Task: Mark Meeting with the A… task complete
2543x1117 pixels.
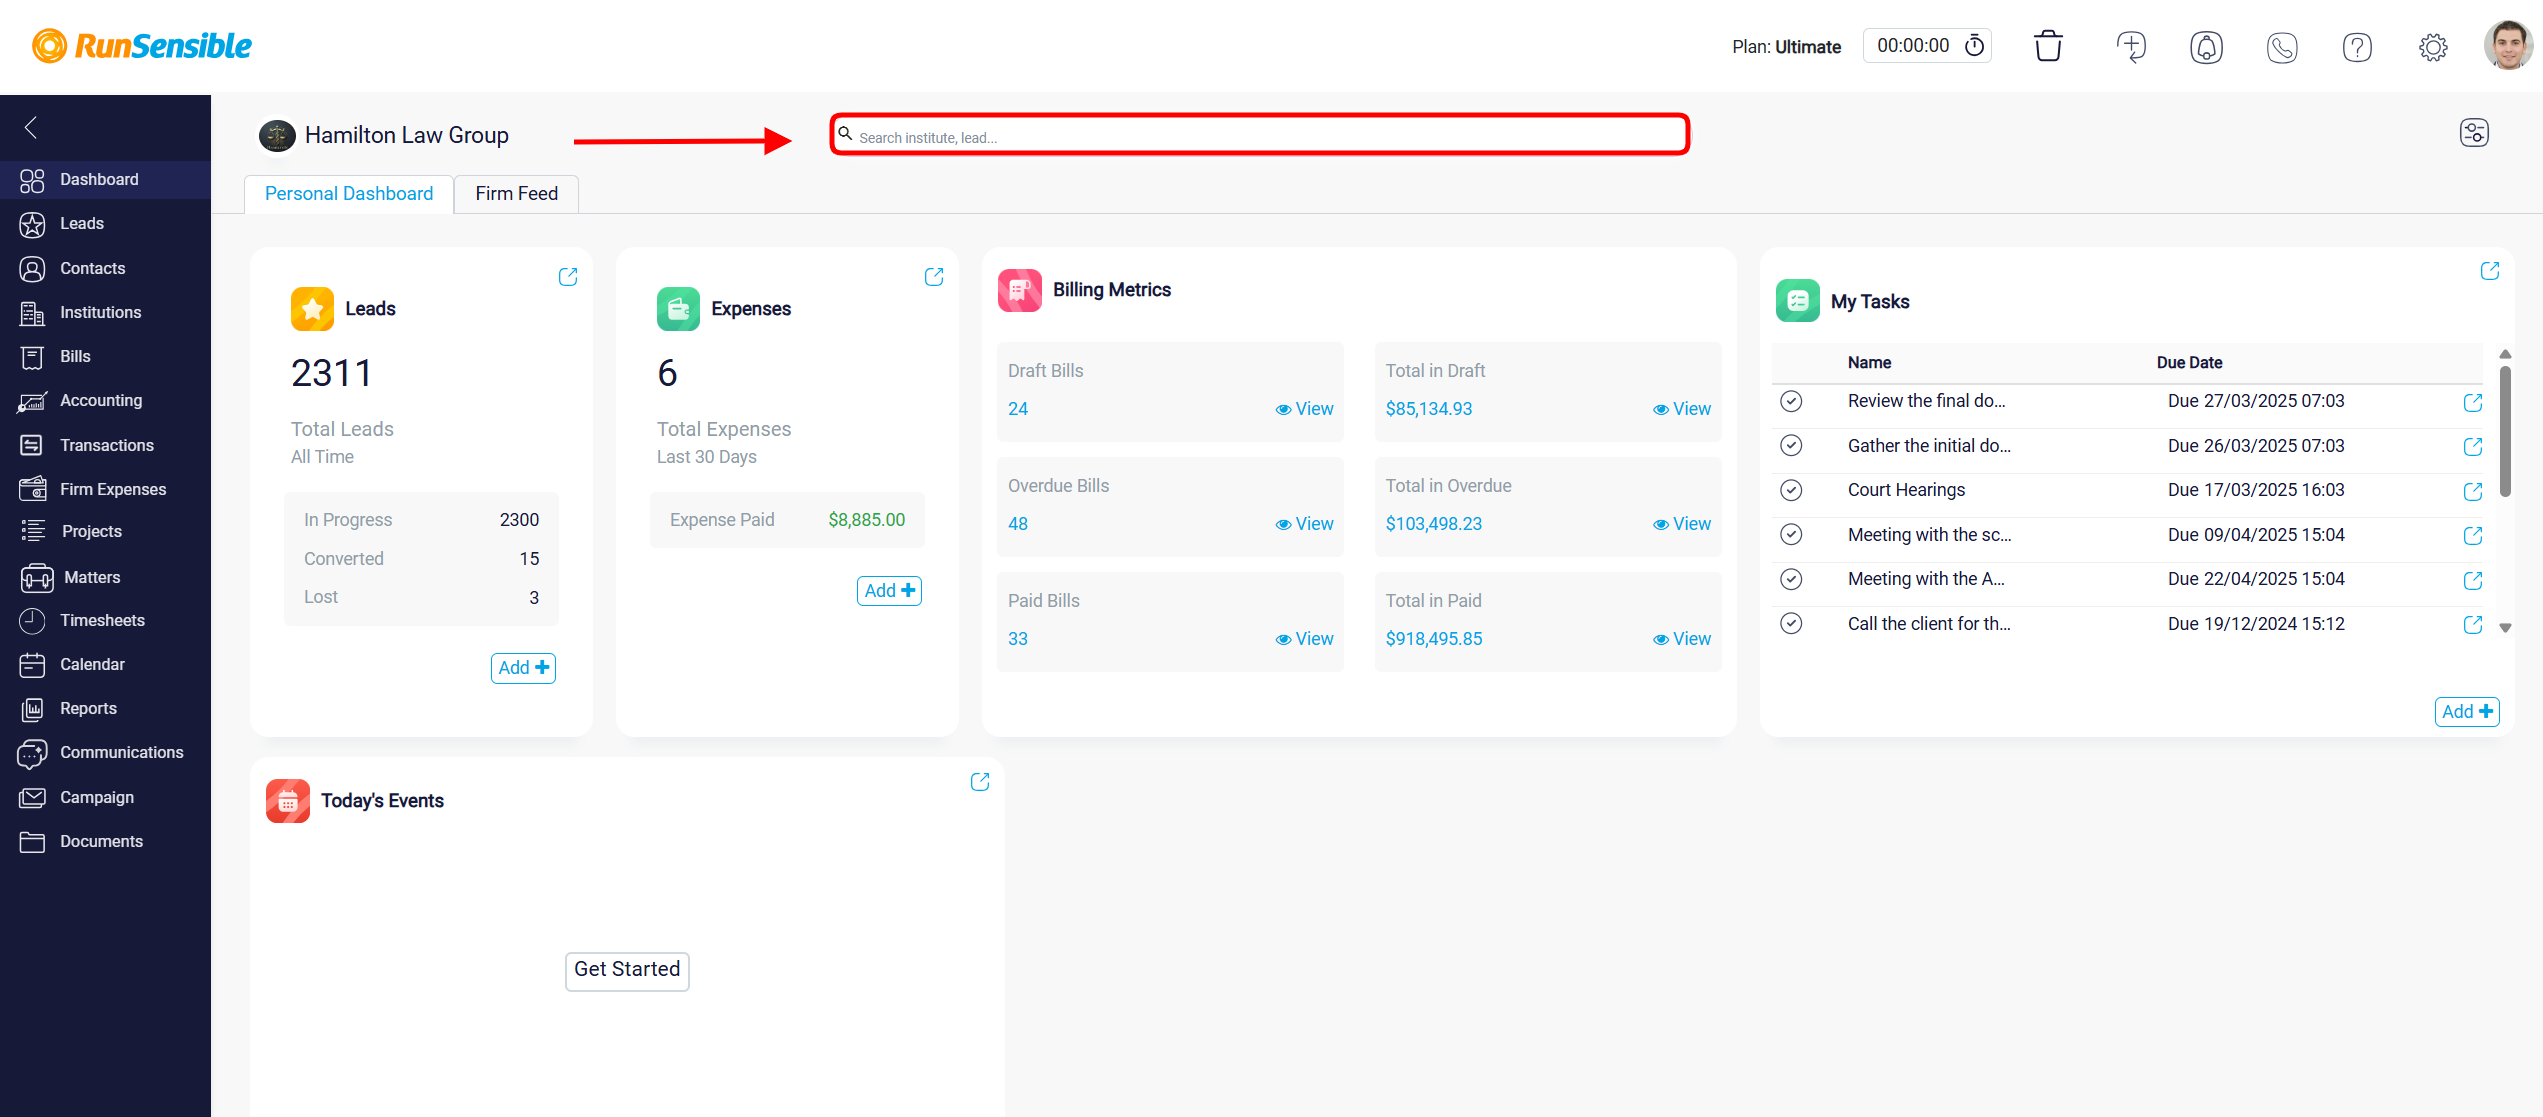Action: (1791, 579)
